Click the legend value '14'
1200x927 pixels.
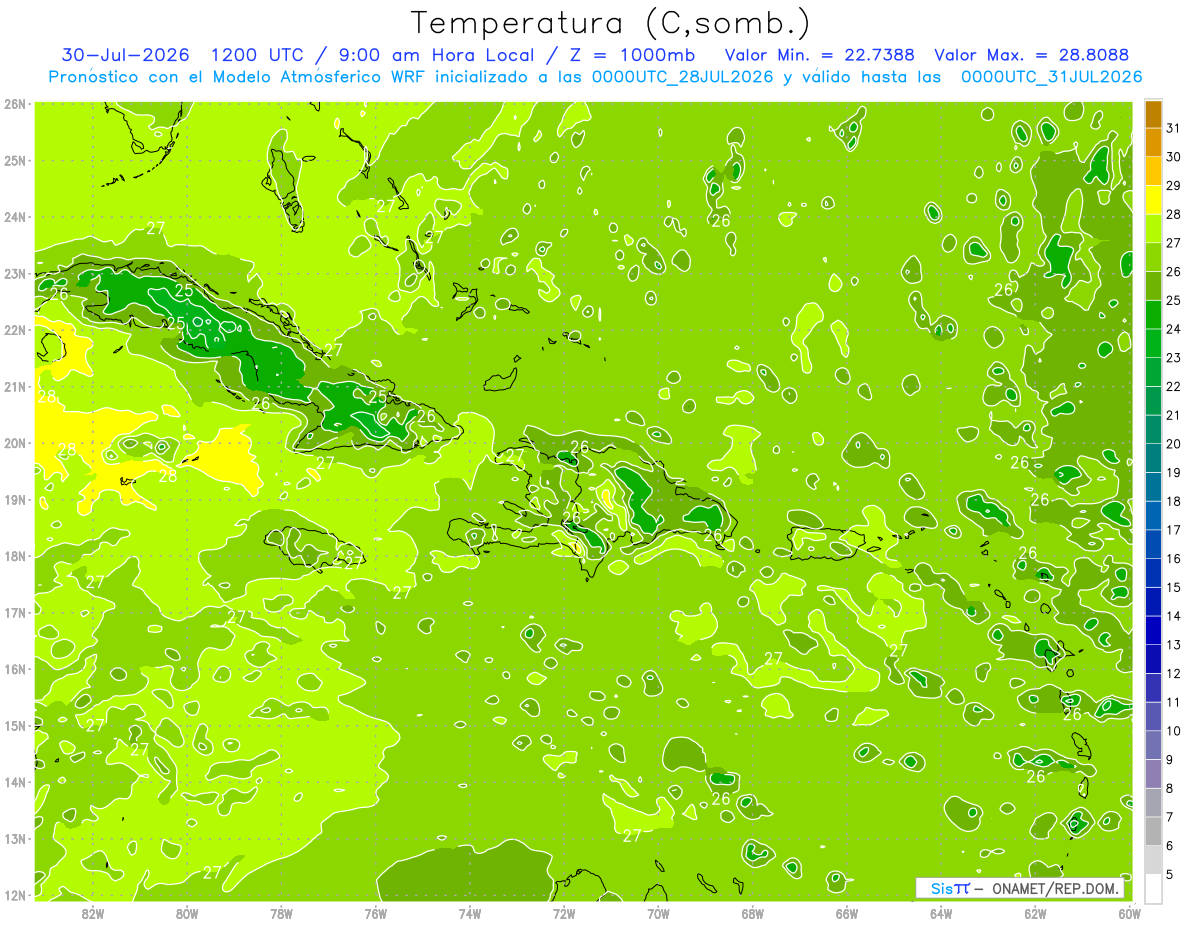(x=1174, y=616)
